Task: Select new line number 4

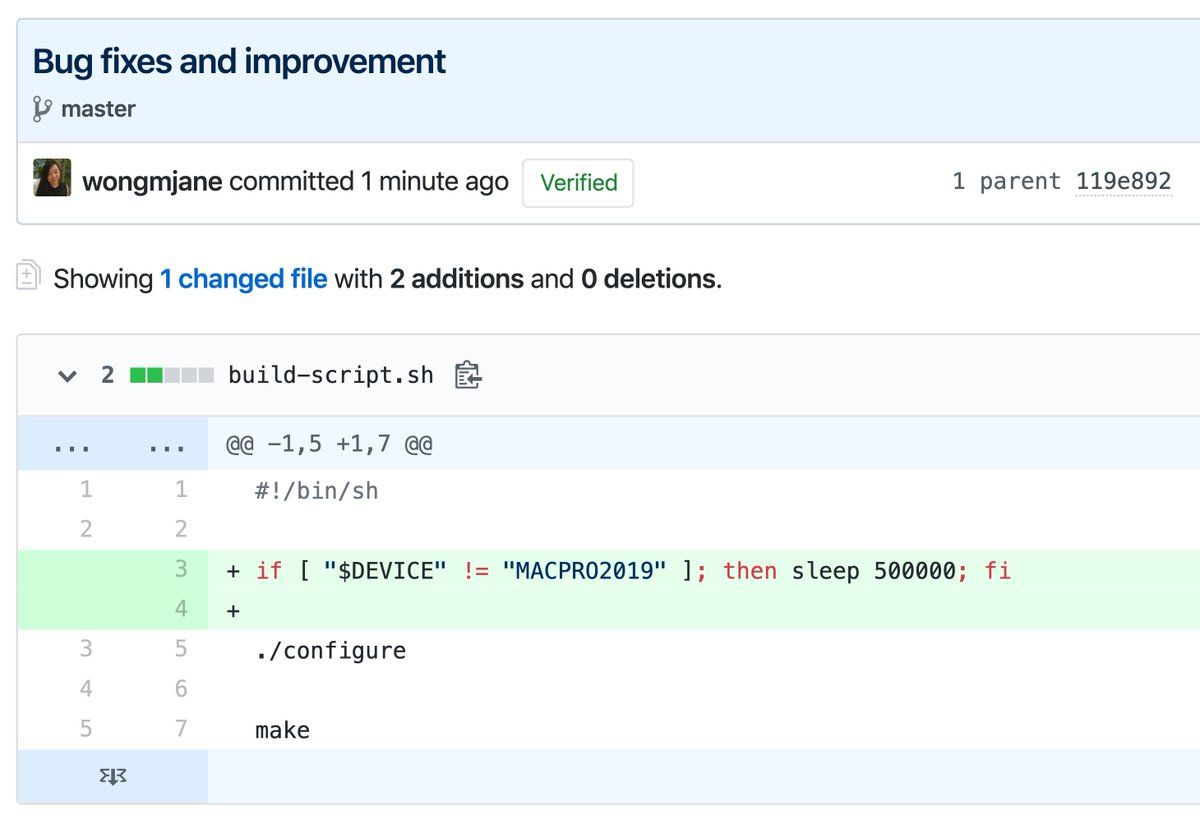Action: point(181,609)
